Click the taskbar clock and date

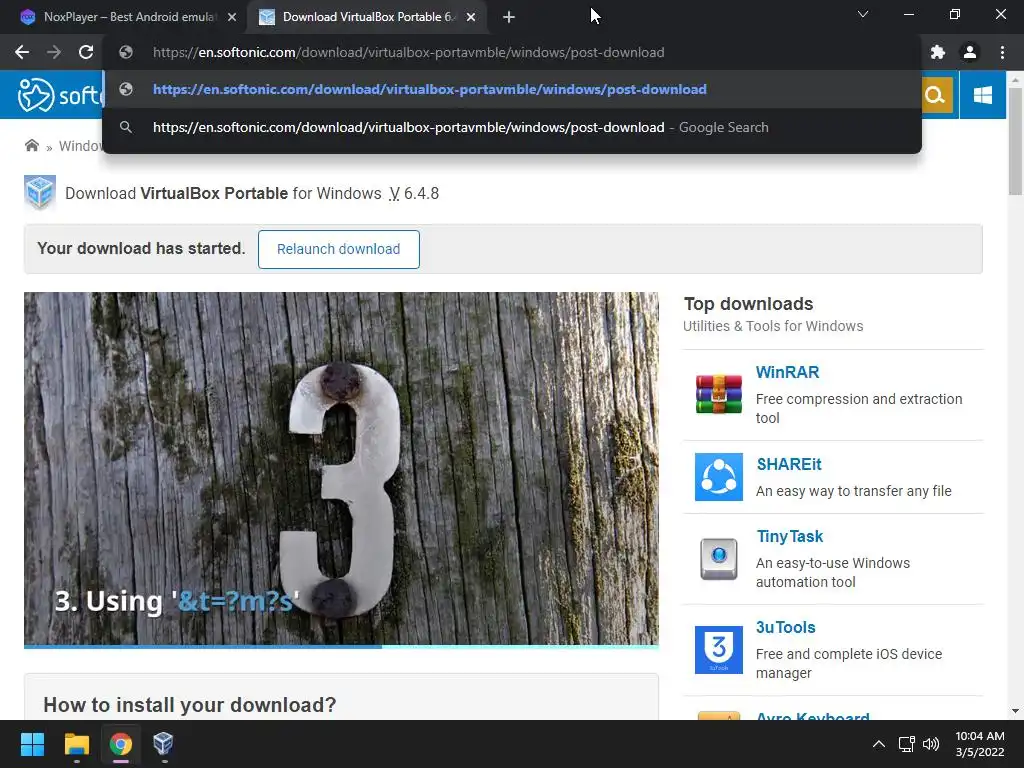tap(980, 744)
